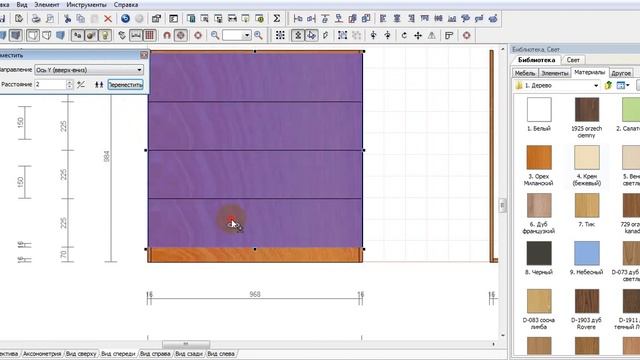Click the percent ruler icon beside distance
Viewport: 640px width, 360px height.
[x=81, y=84]
